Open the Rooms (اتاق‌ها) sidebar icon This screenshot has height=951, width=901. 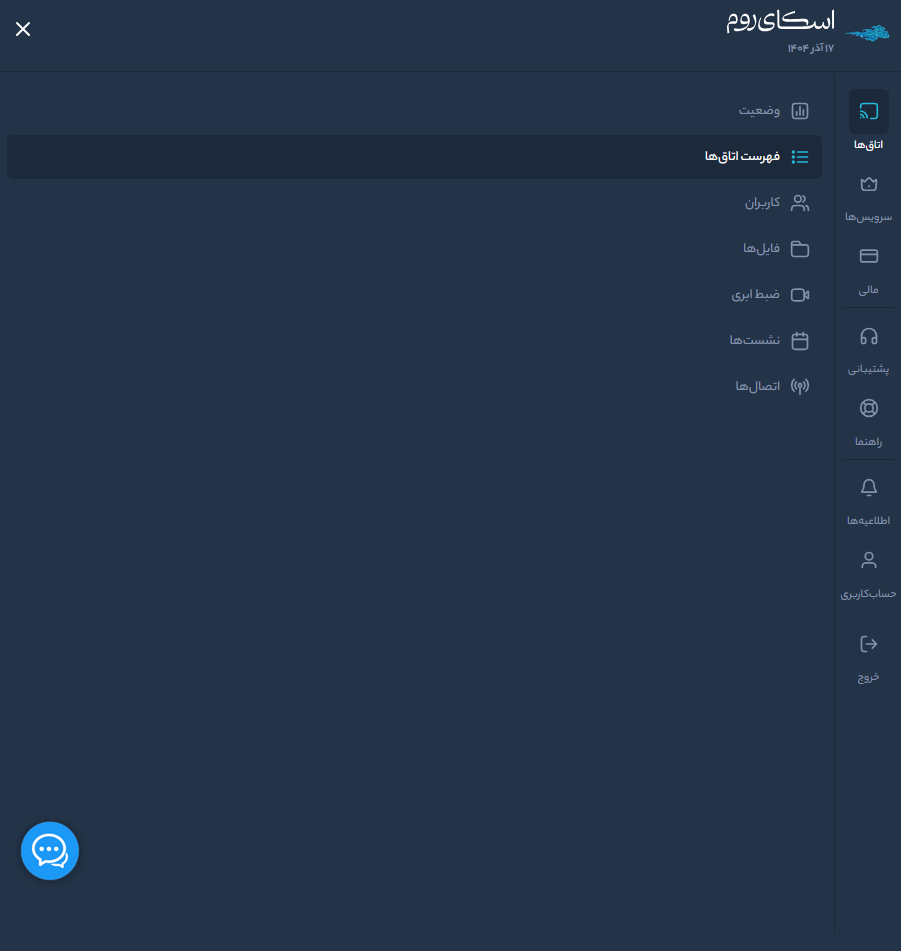(868, 112)
